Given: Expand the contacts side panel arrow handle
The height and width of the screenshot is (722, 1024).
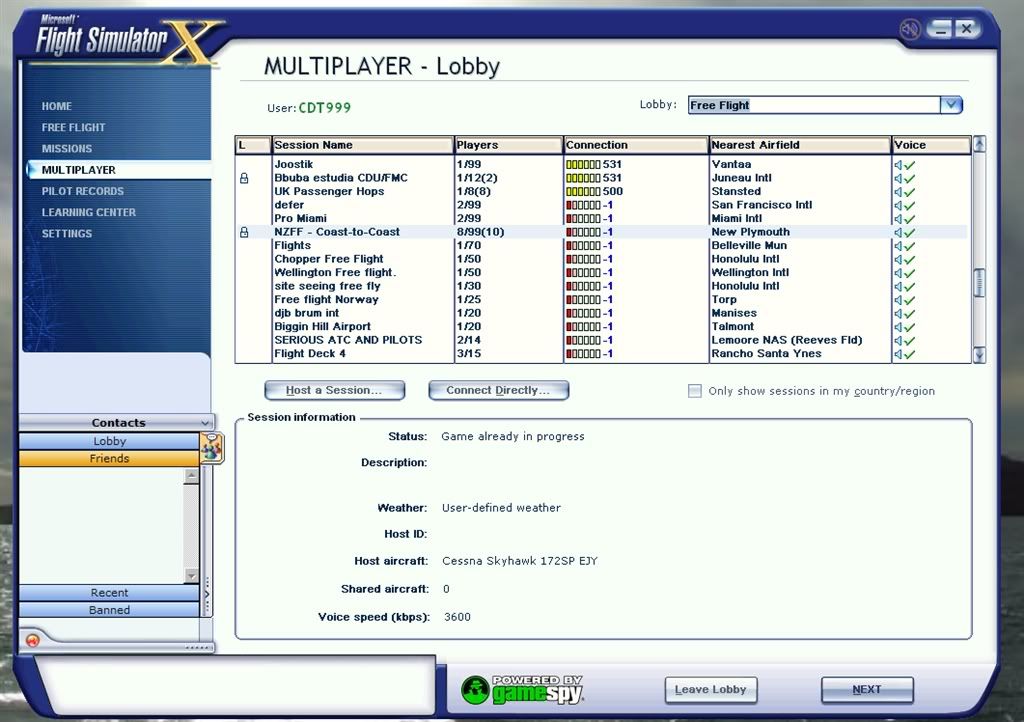Looking at the screenshot, I should pyautogui.click(x=207, y=594).
